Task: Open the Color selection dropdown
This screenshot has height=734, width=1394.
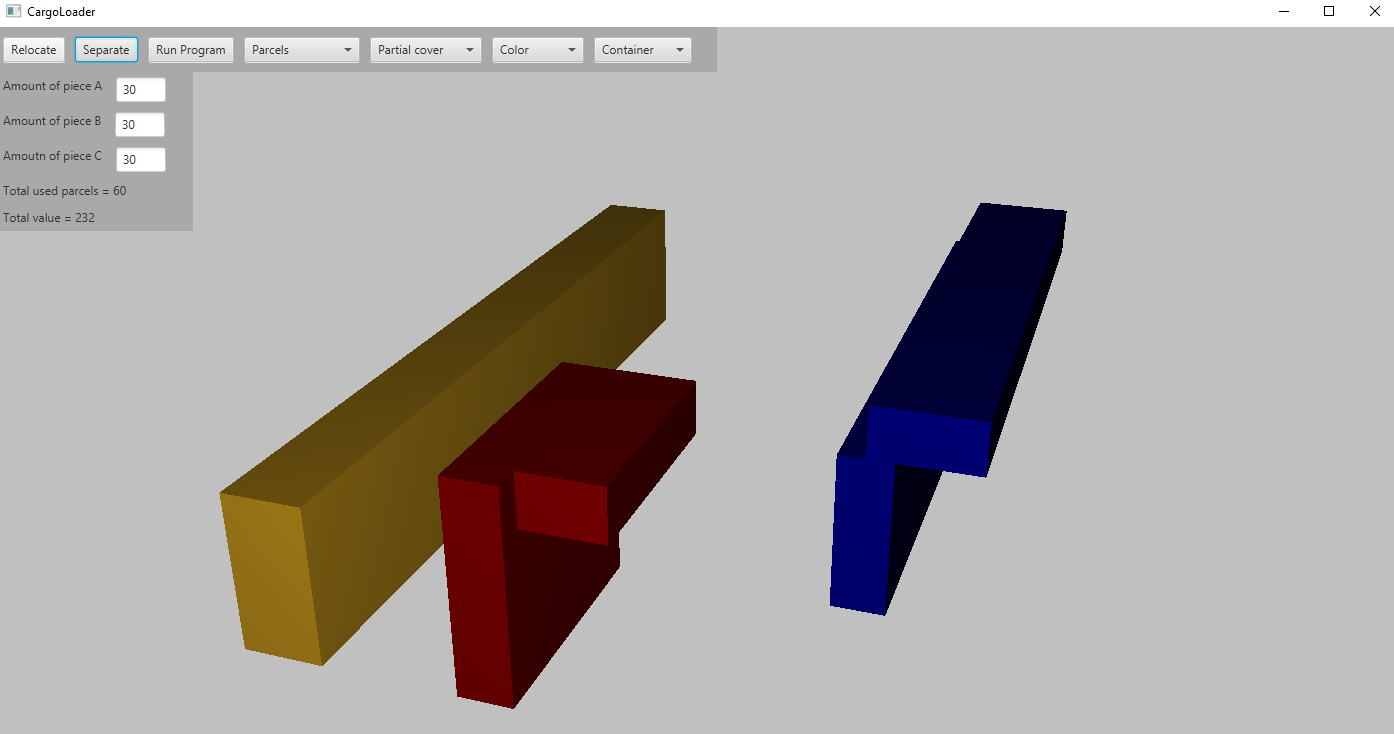Action: tap(537, 49)
